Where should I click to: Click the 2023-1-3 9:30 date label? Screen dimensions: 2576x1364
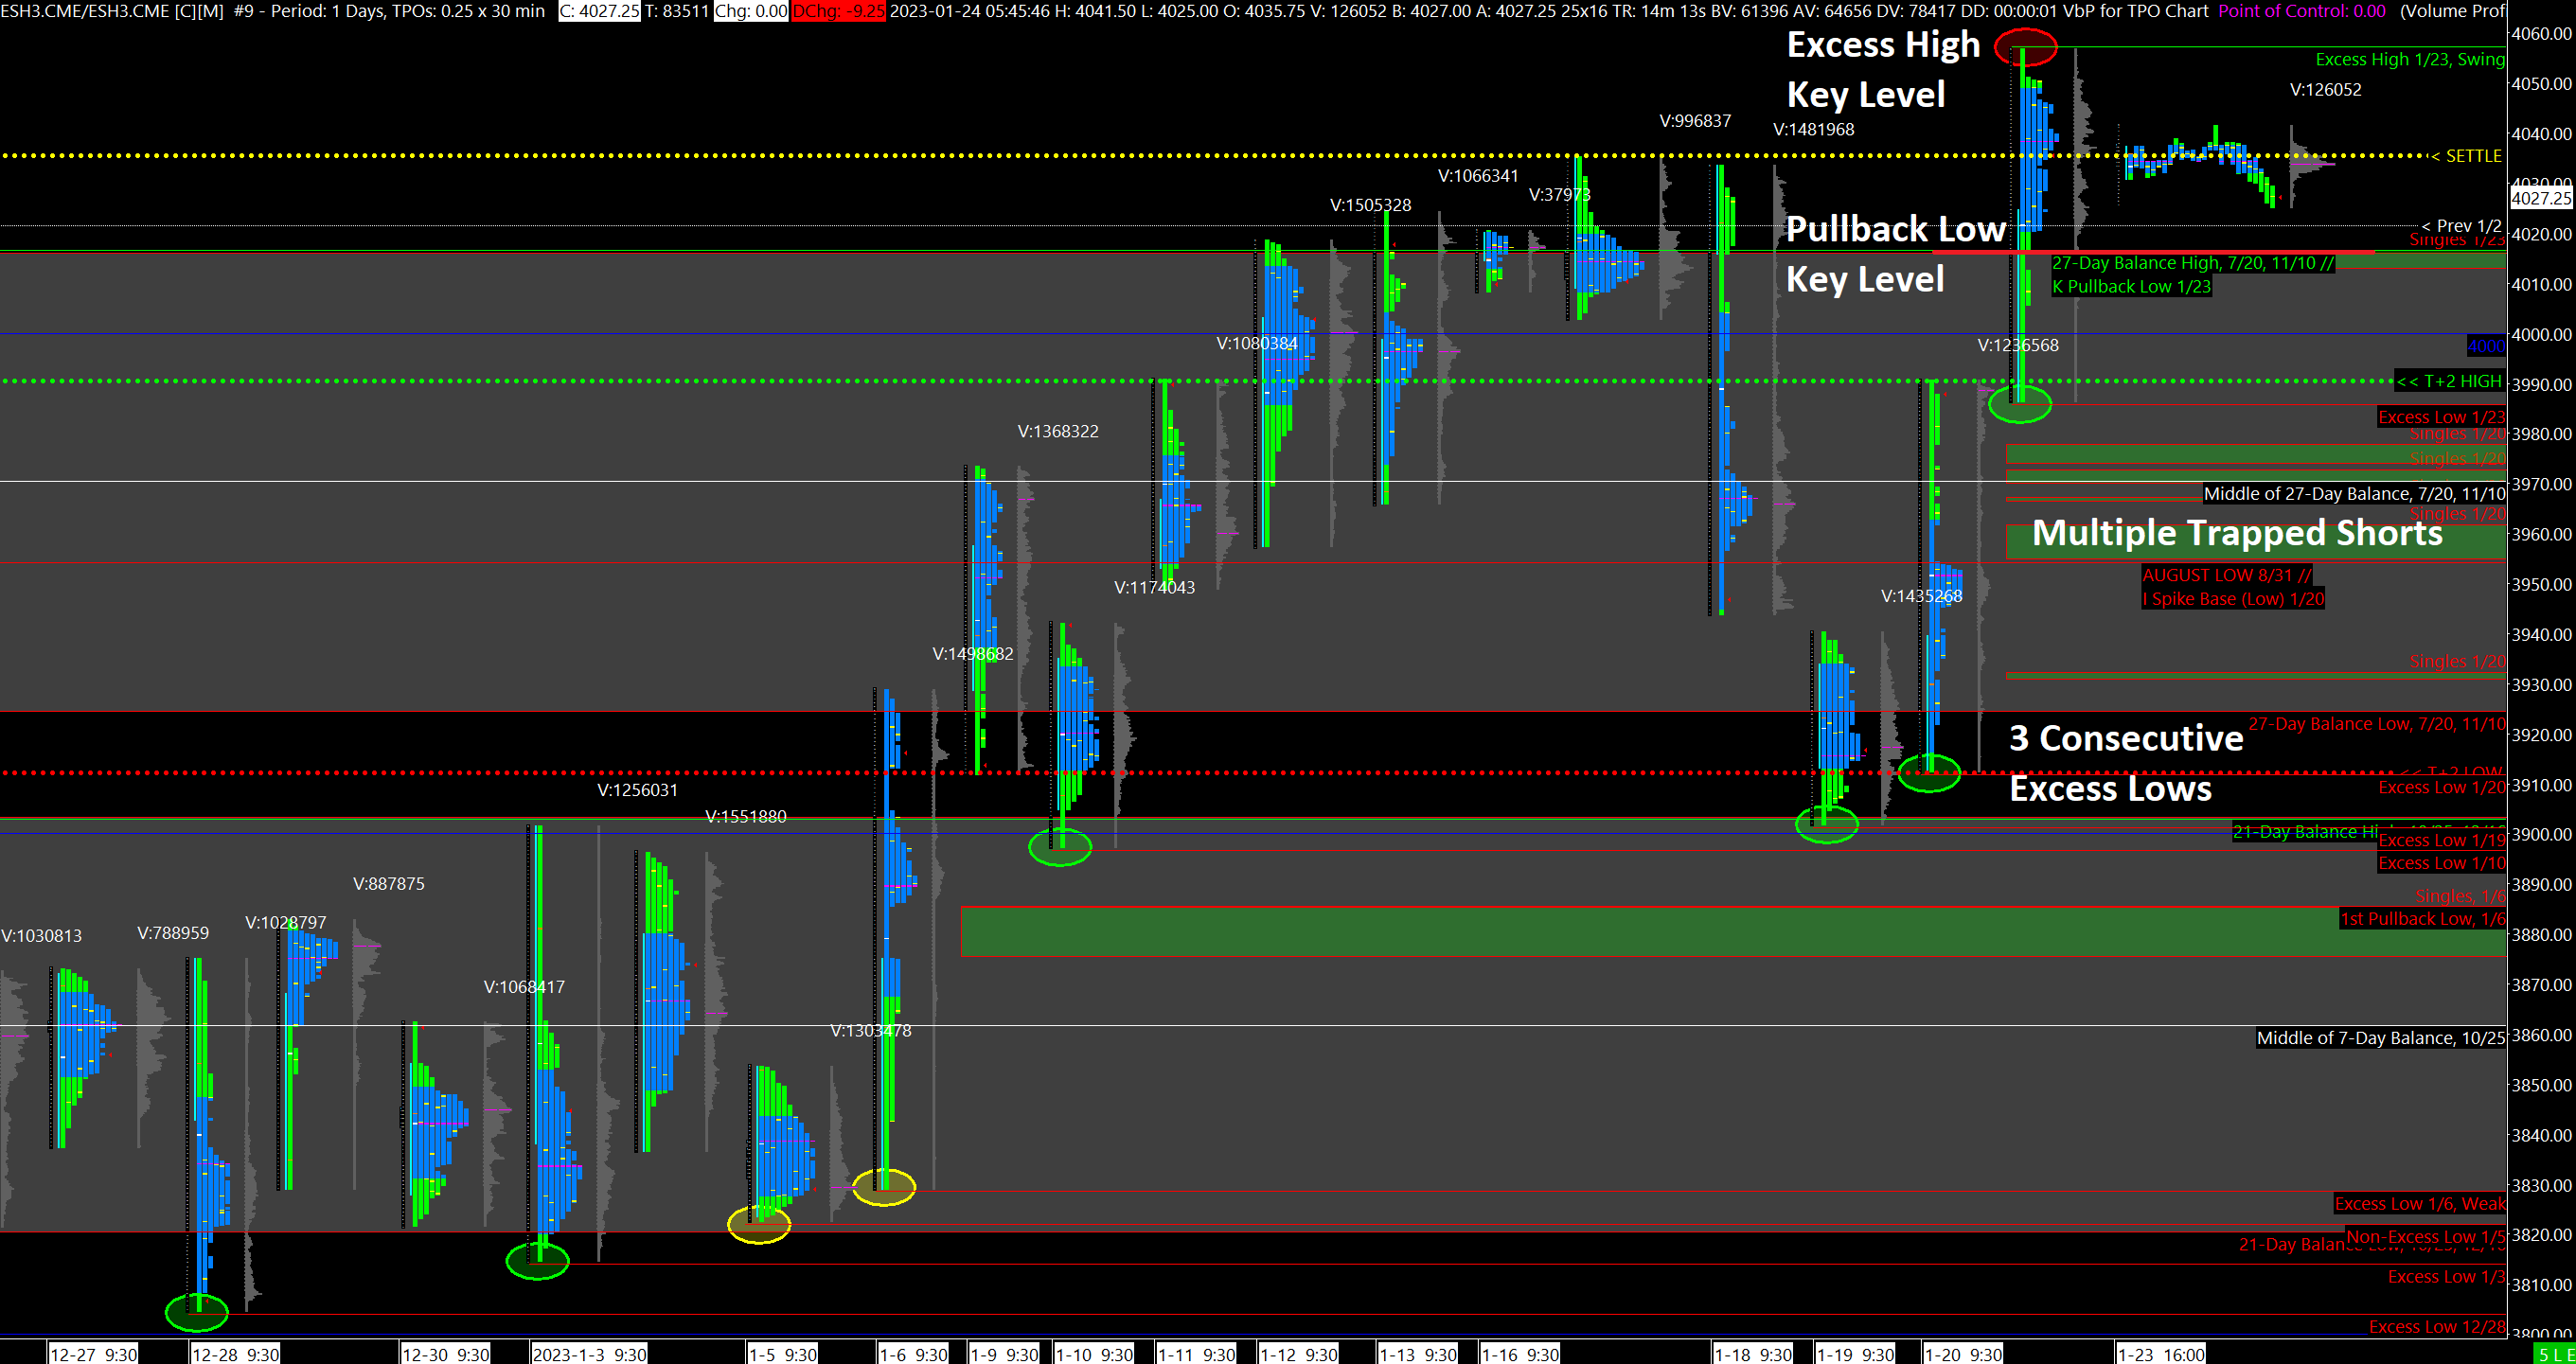589,1354
